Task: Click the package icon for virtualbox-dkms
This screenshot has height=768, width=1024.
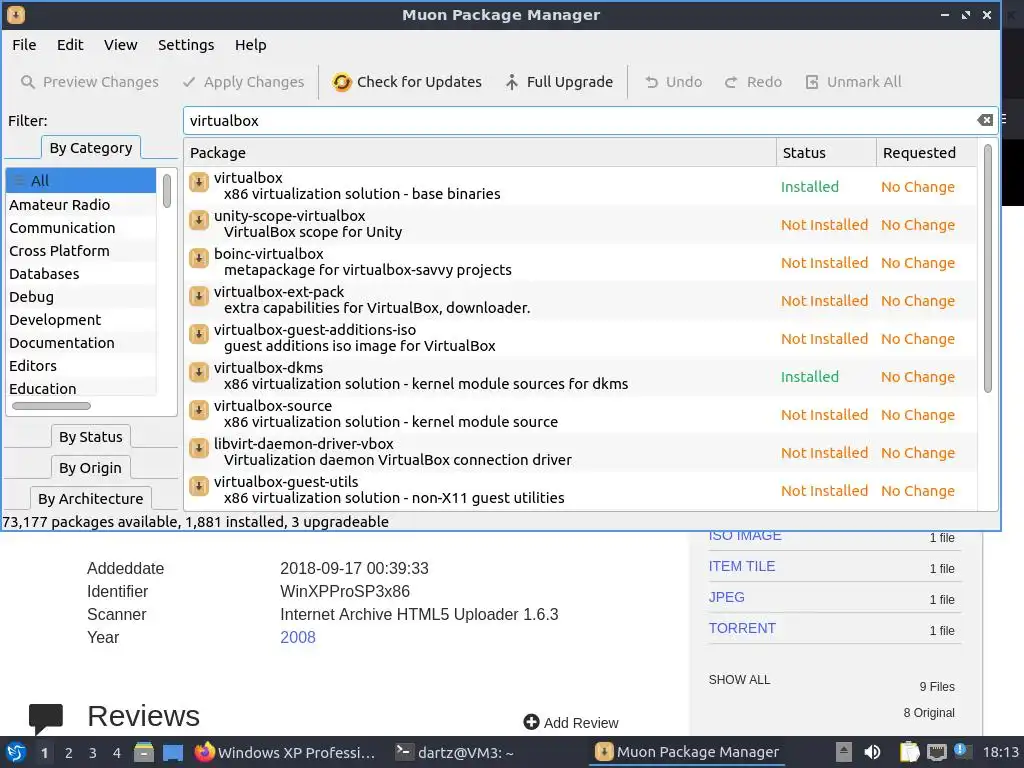Action: [199, 372]
